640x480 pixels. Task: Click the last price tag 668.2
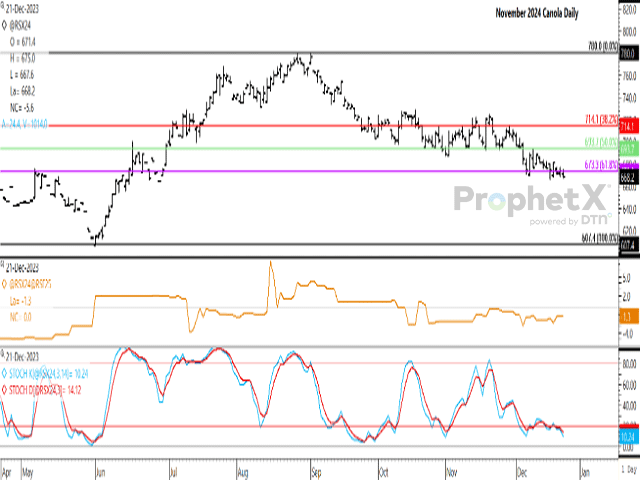point(630,175)
